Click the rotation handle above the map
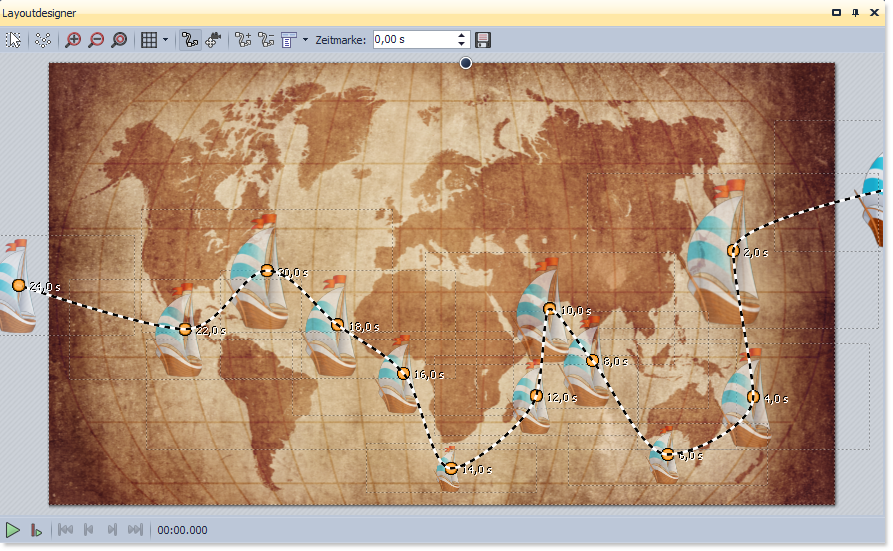 (465, 64)
